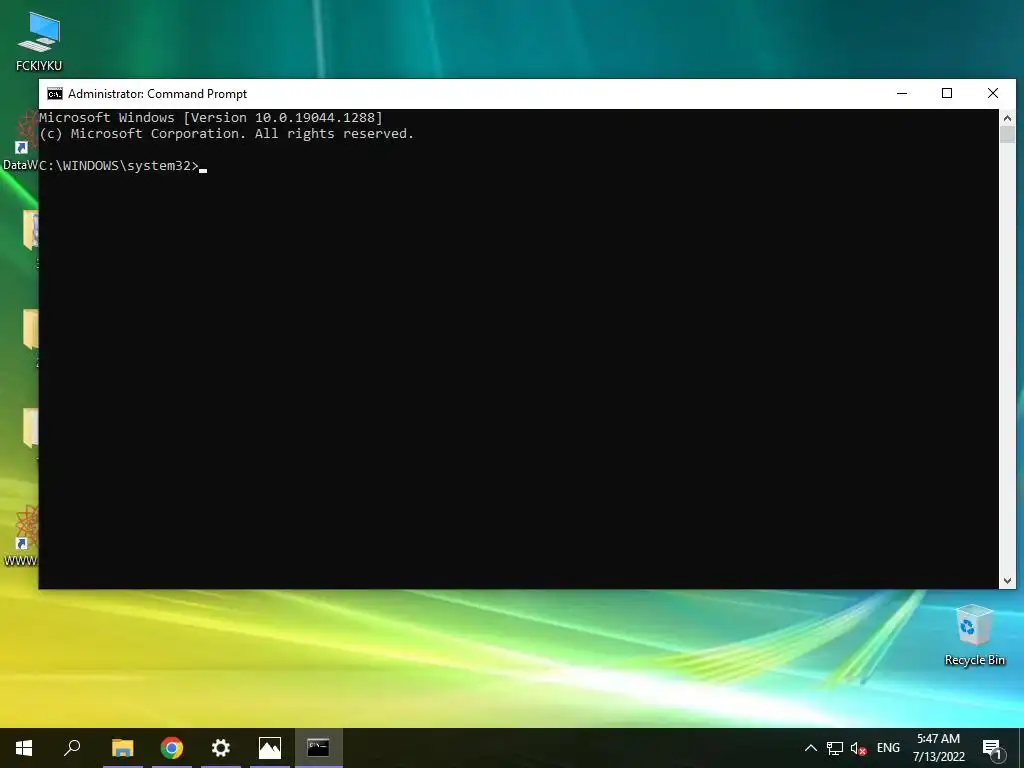Screen dimensions: 1024x768
Task: Close the Administrator Command Prompt window
Action: tap(993, 93)
